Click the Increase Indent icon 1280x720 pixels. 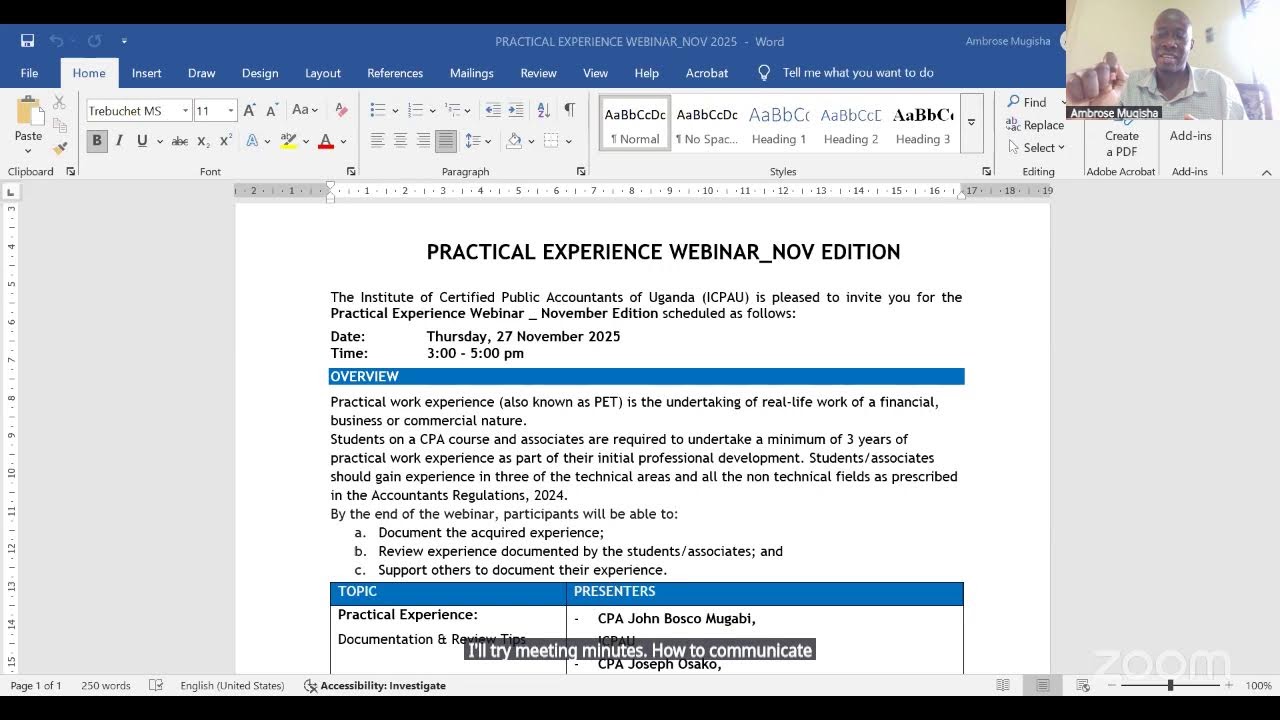tap(516, 110)
